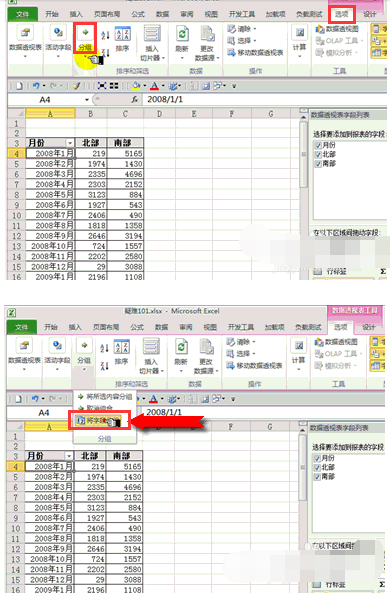Click 移动数据透视表 in lower screenshot ribbon
This screenshot has height=597, width=390.
coord(255,366)
